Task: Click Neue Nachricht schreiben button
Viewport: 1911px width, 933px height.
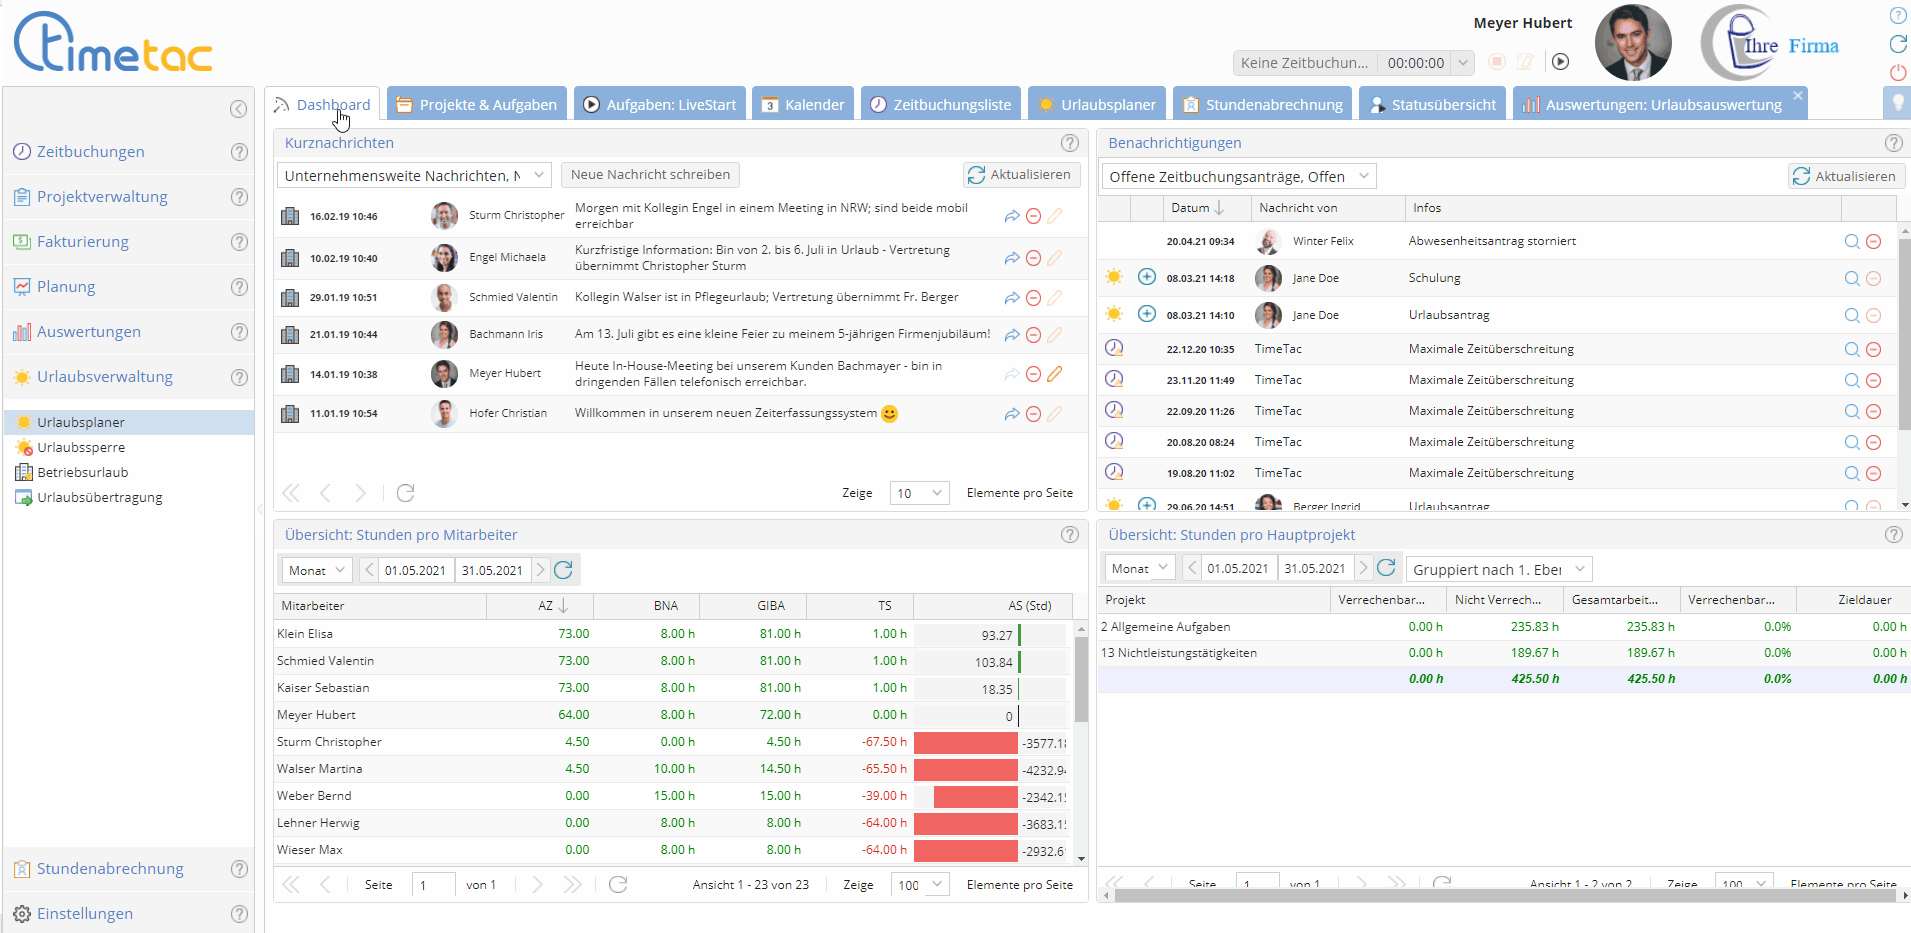Action: pyautogui.click(x=650, y=175)
